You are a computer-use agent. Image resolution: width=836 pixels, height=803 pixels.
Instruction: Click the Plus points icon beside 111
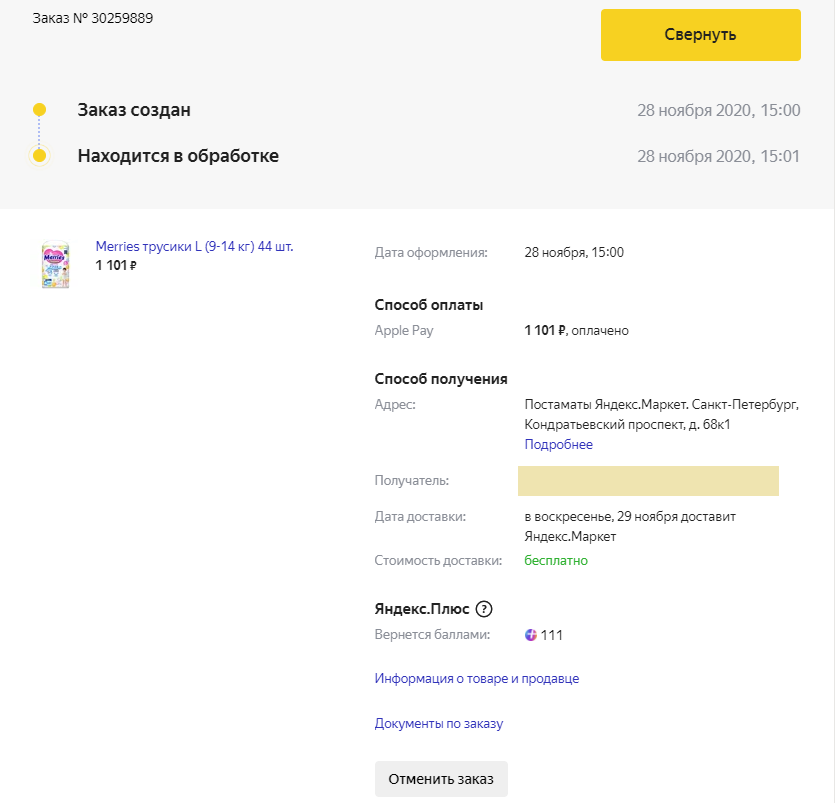[x=531, y=635]
